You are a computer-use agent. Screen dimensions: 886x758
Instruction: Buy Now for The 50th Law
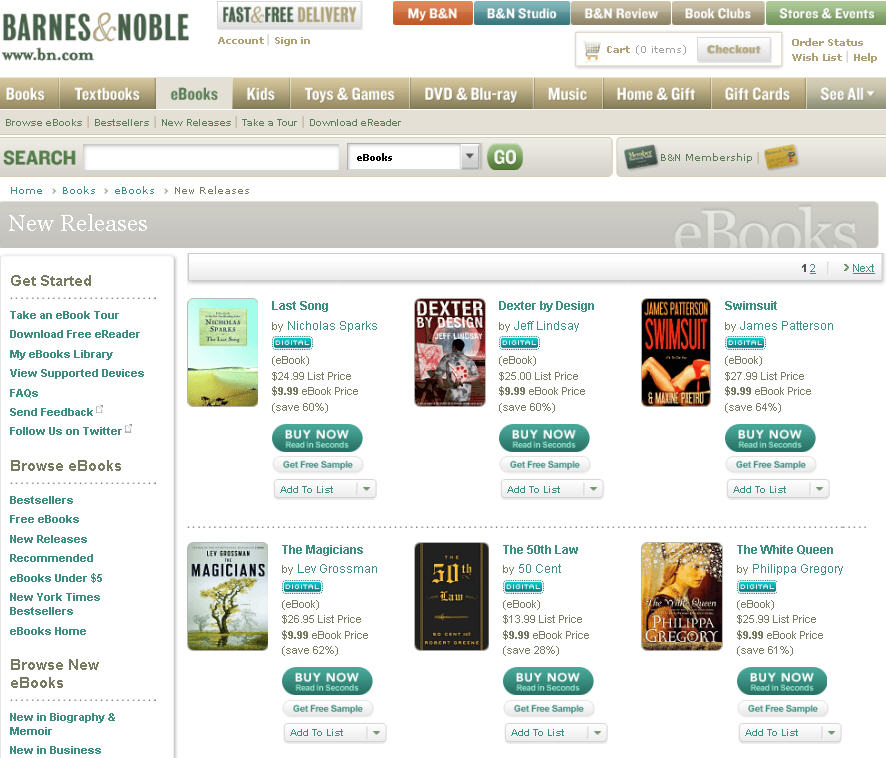[x=548, y=681]
